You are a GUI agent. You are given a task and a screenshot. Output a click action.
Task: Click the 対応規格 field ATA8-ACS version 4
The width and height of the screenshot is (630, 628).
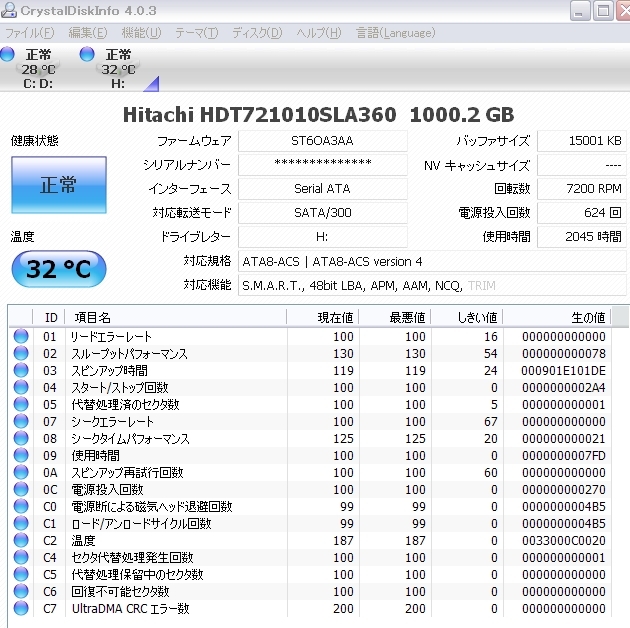point(432,262)
